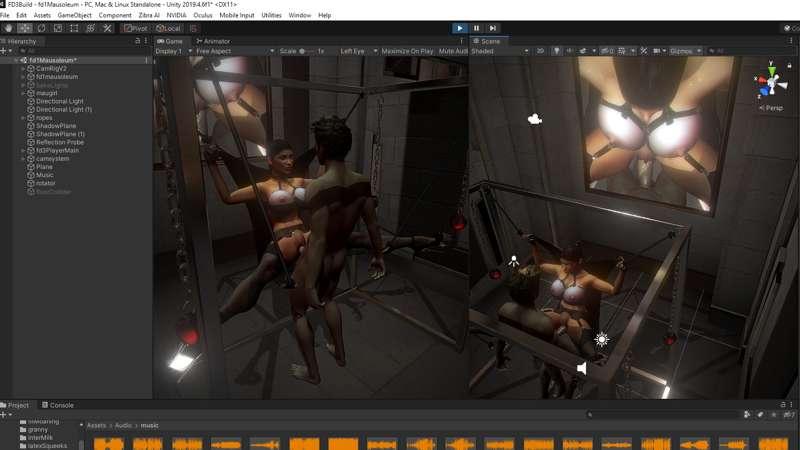800x450 pixels.
Task: Click the Scene orientation gizmo
Action: tap(771, 82)
